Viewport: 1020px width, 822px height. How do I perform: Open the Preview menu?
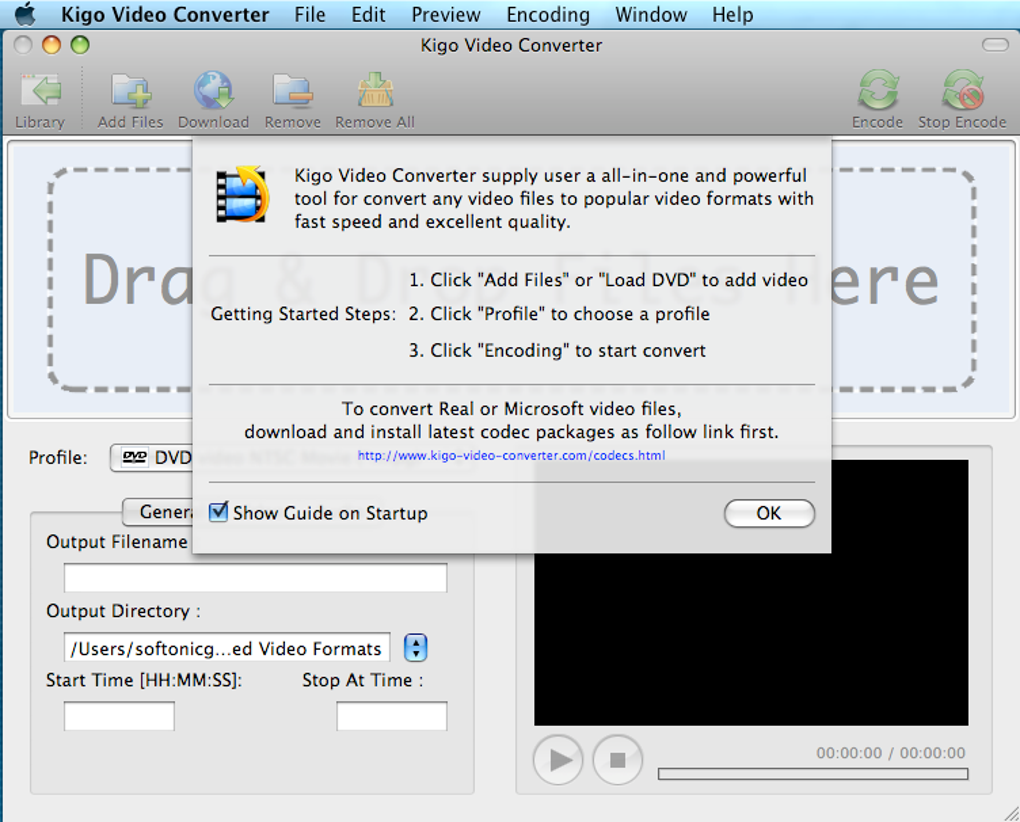point(446,14)
